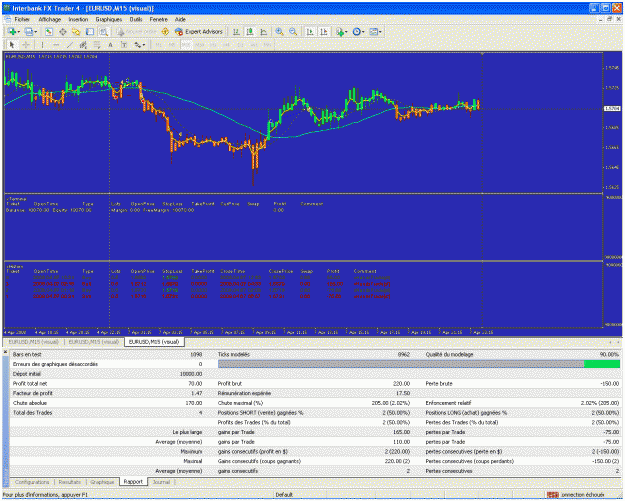
Task: Open the Fenetre menu
Action: click(159, 19)
